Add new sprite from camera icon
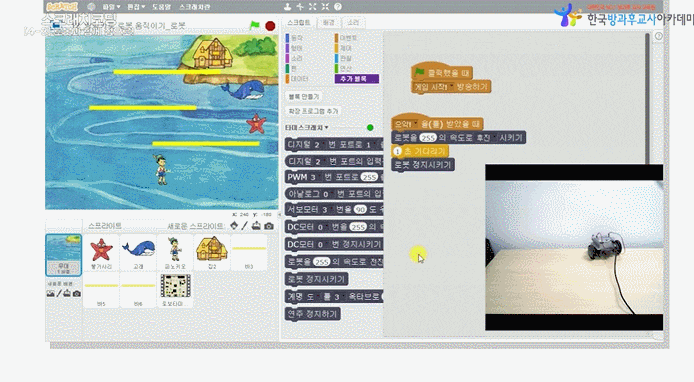 269,226
